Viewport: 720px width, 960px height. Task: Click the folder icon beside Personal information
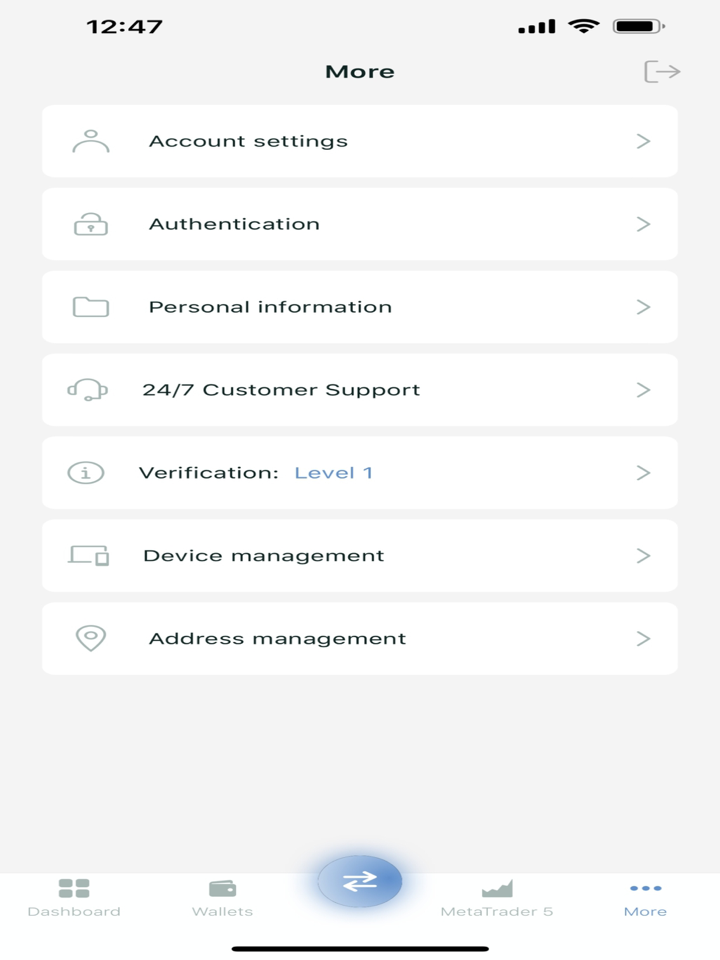[91, 307]
